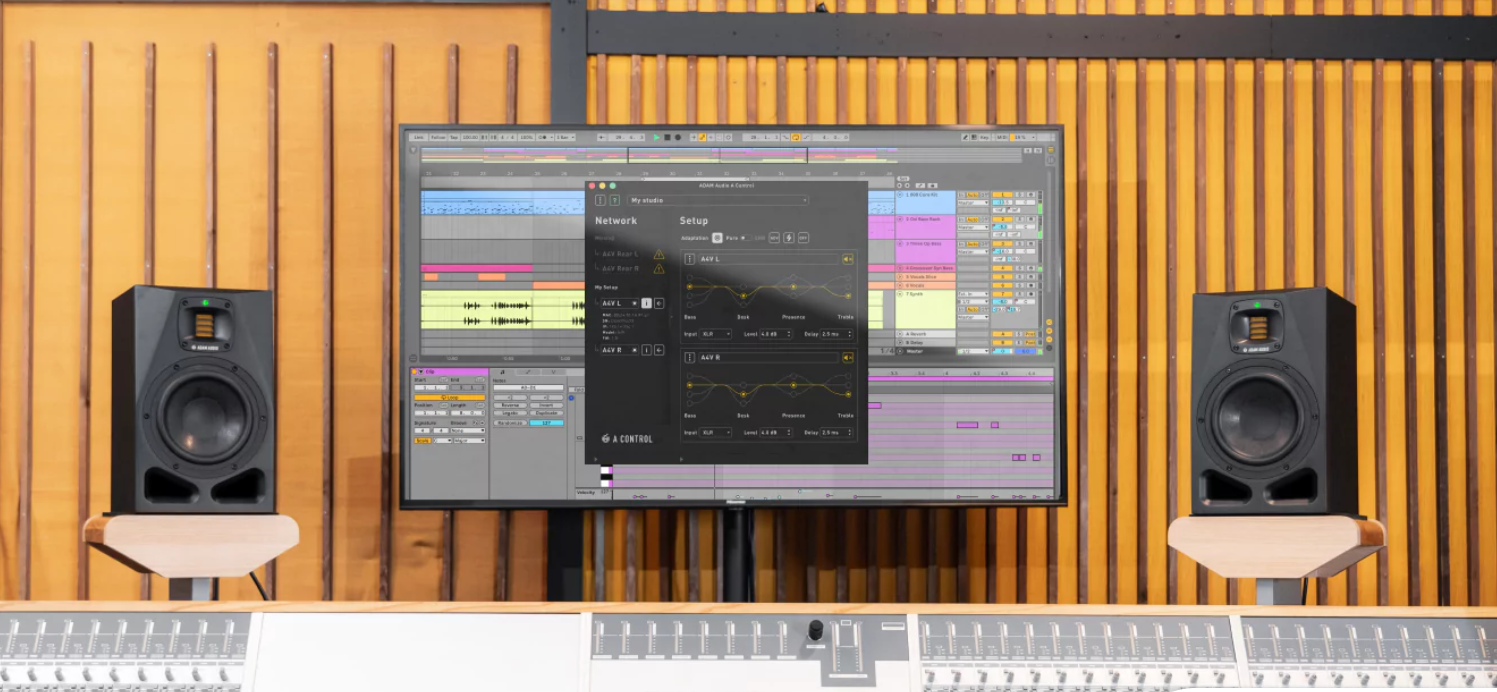Open the Master routing dropdown on 808 Core Kit
This screenshot has height=692, width=1497.
pos(973,202)
